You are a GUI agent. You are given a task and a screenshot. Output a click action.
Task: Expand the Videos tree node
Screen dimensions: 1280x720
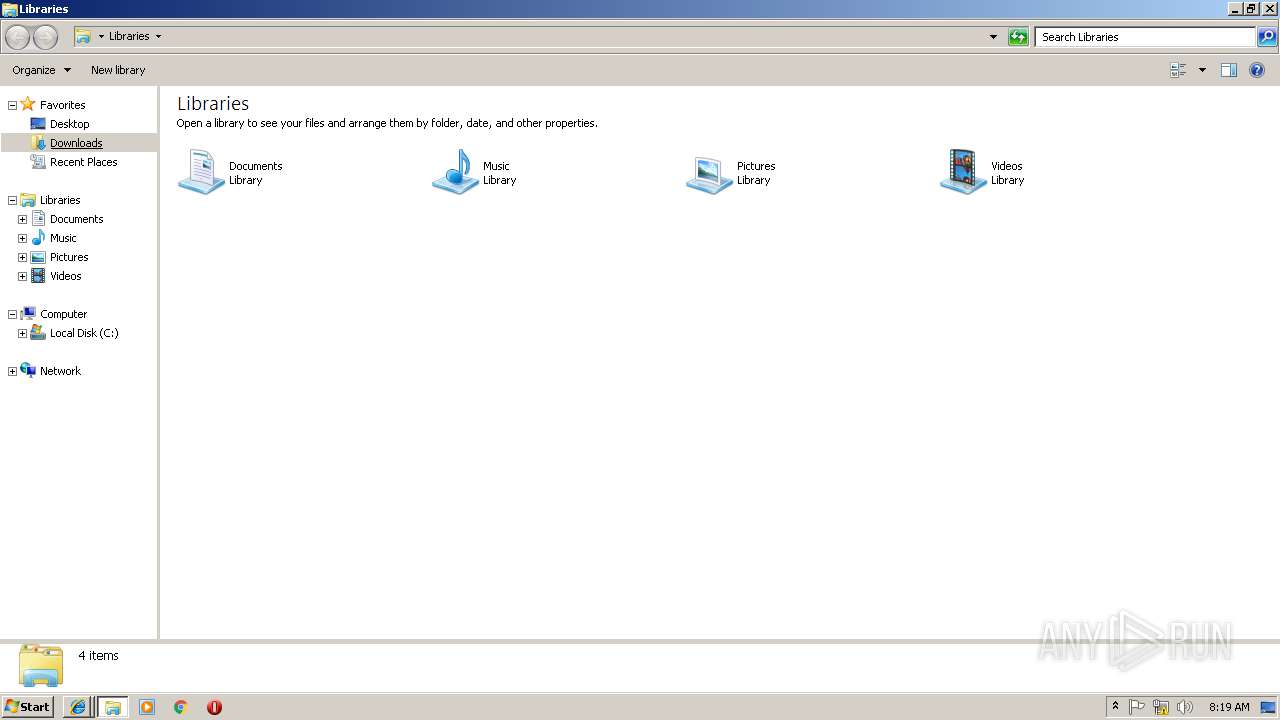coord(22,276)
